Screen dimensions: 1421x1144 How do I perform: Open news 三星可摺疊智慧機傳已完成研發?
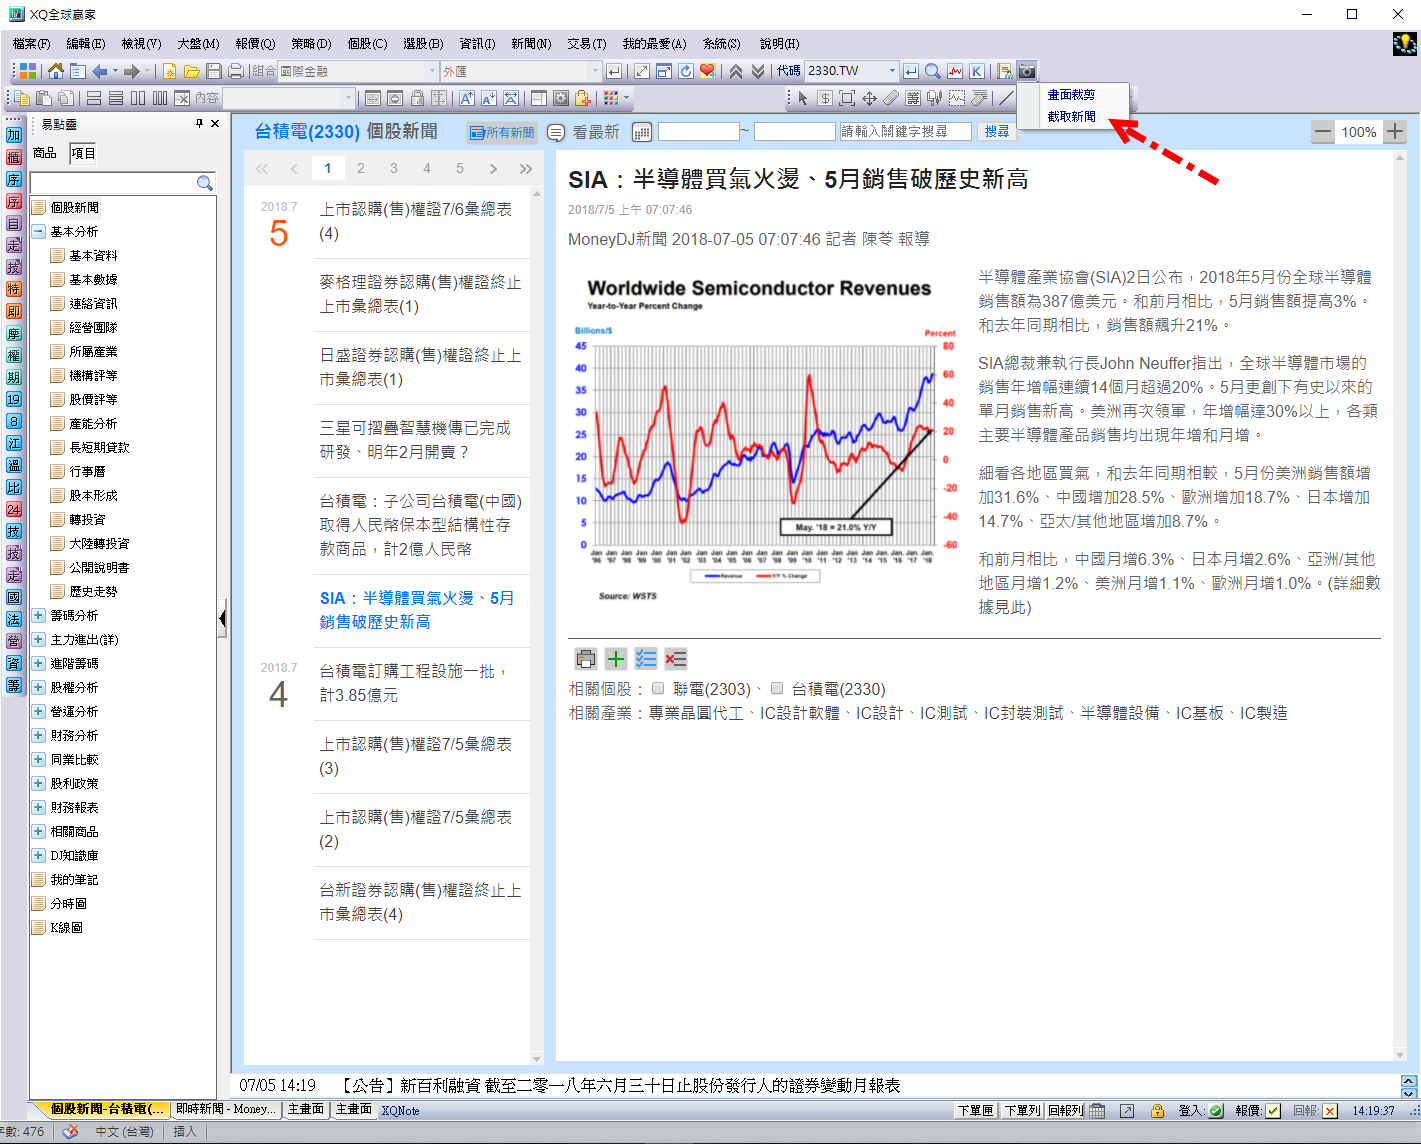tap(415, 440)
